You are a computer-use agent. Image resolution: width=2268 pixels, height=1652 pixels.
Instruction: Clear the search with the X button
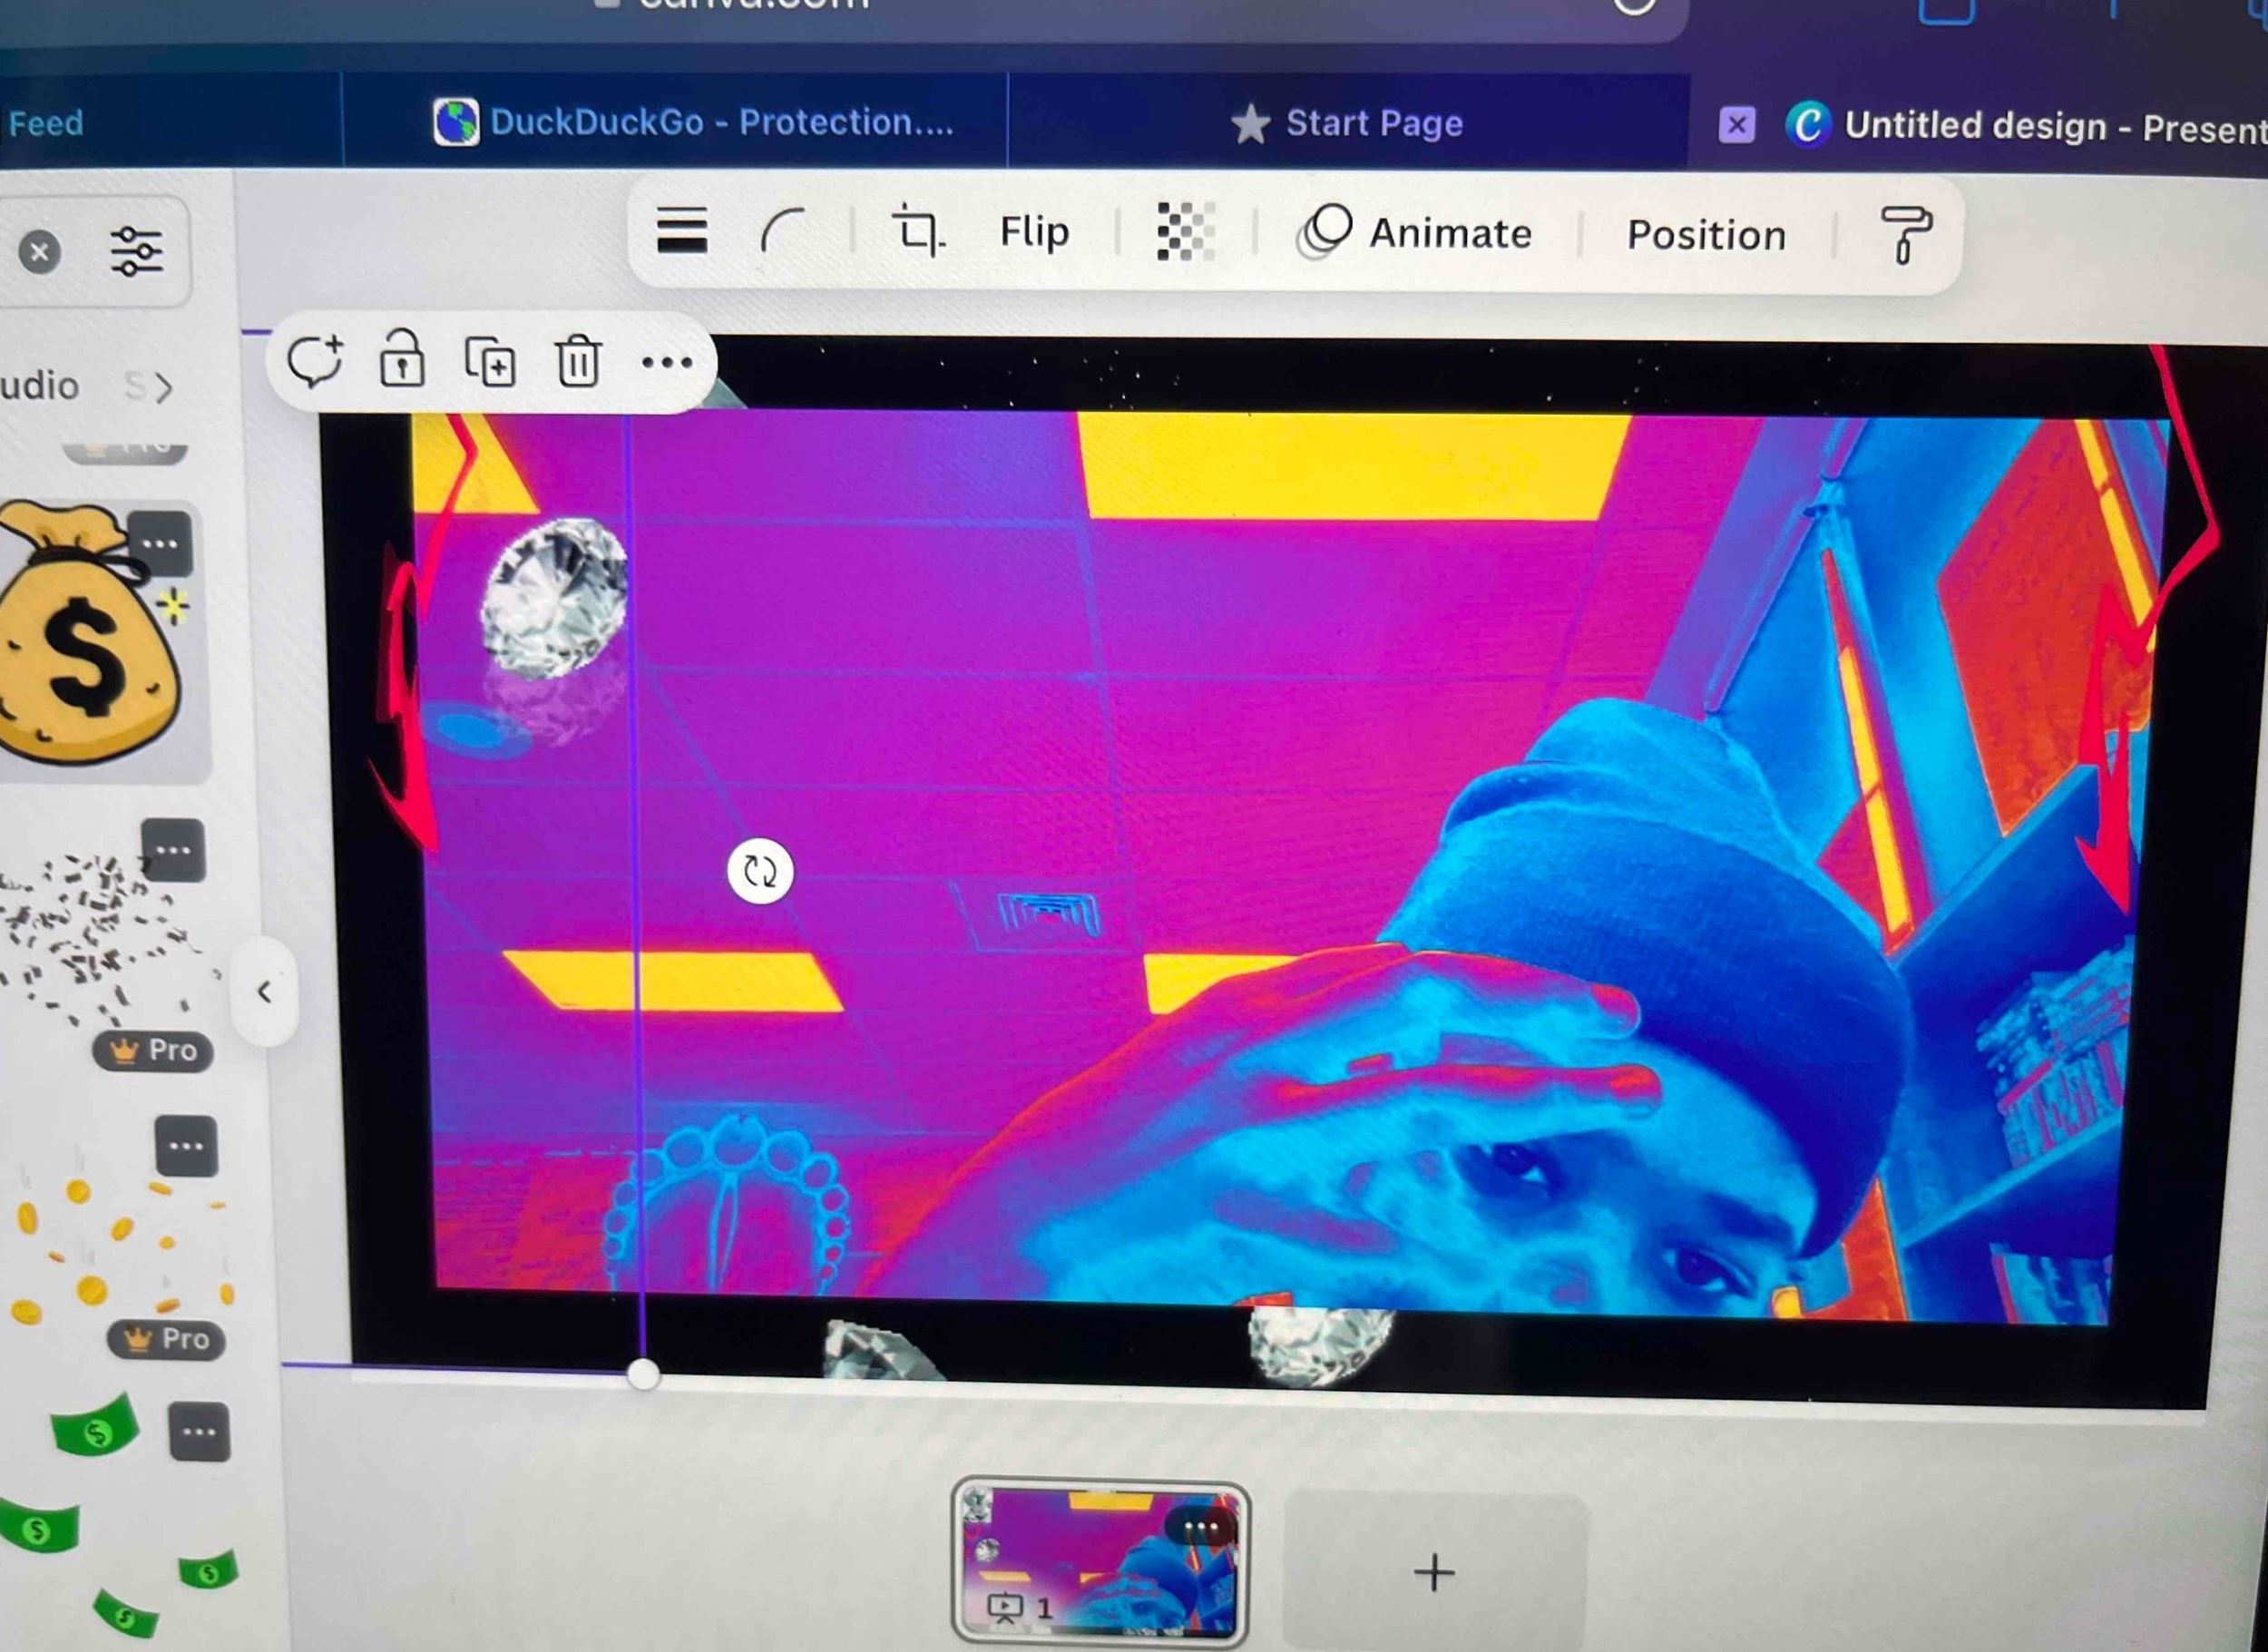tap(40, 251)
